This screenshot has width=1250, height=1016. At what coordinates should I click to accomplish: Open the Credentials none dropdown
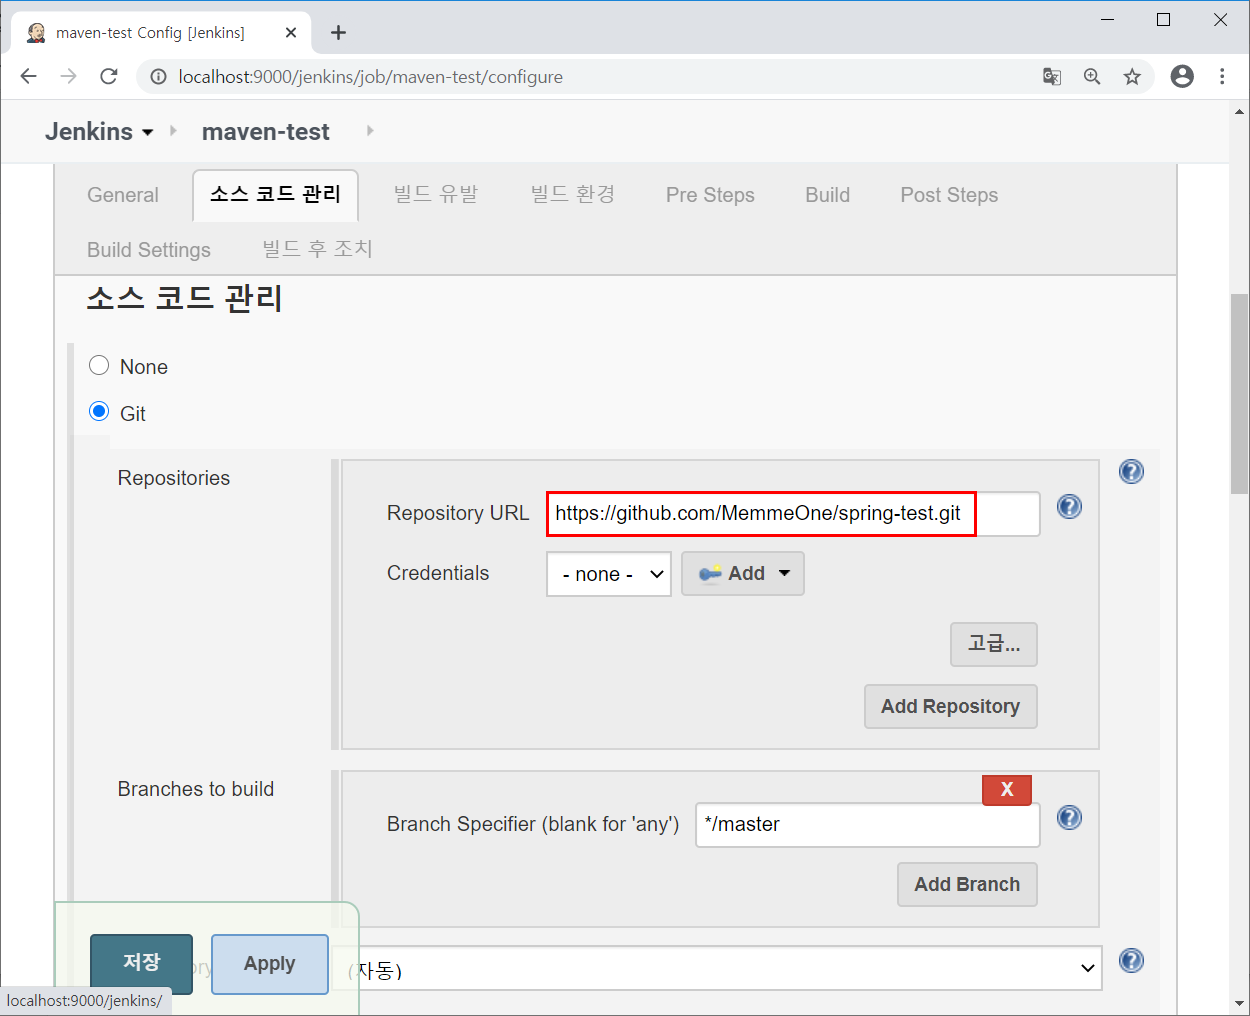pos(609,574)
